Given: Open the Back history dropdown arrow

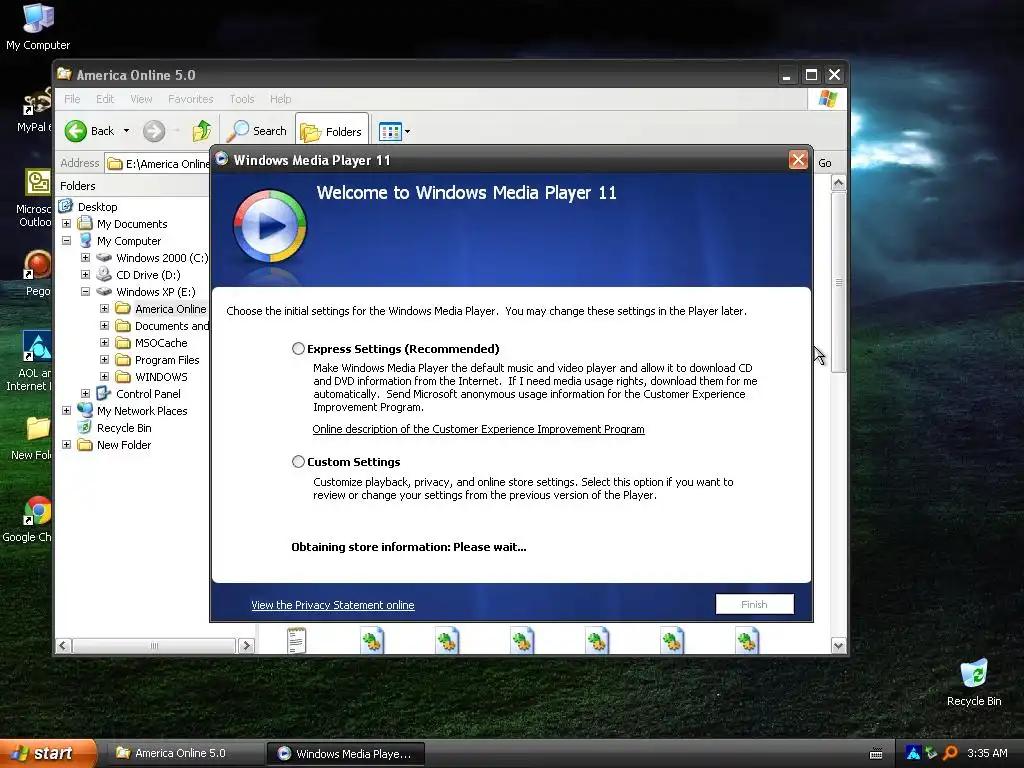Looking at the screenshot, I should 126,131.
